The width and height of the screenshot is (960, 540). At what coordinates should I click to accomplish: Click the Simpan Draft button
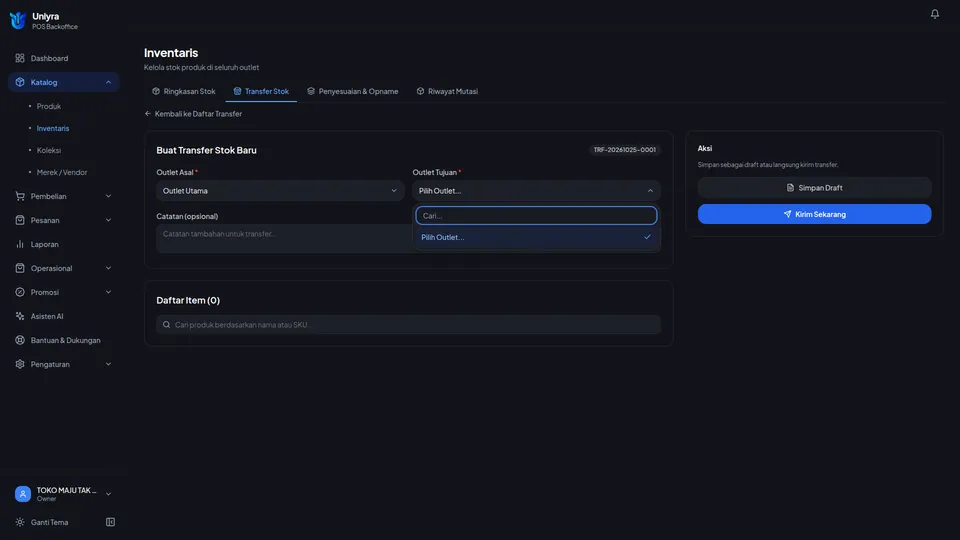pos(814,187)
